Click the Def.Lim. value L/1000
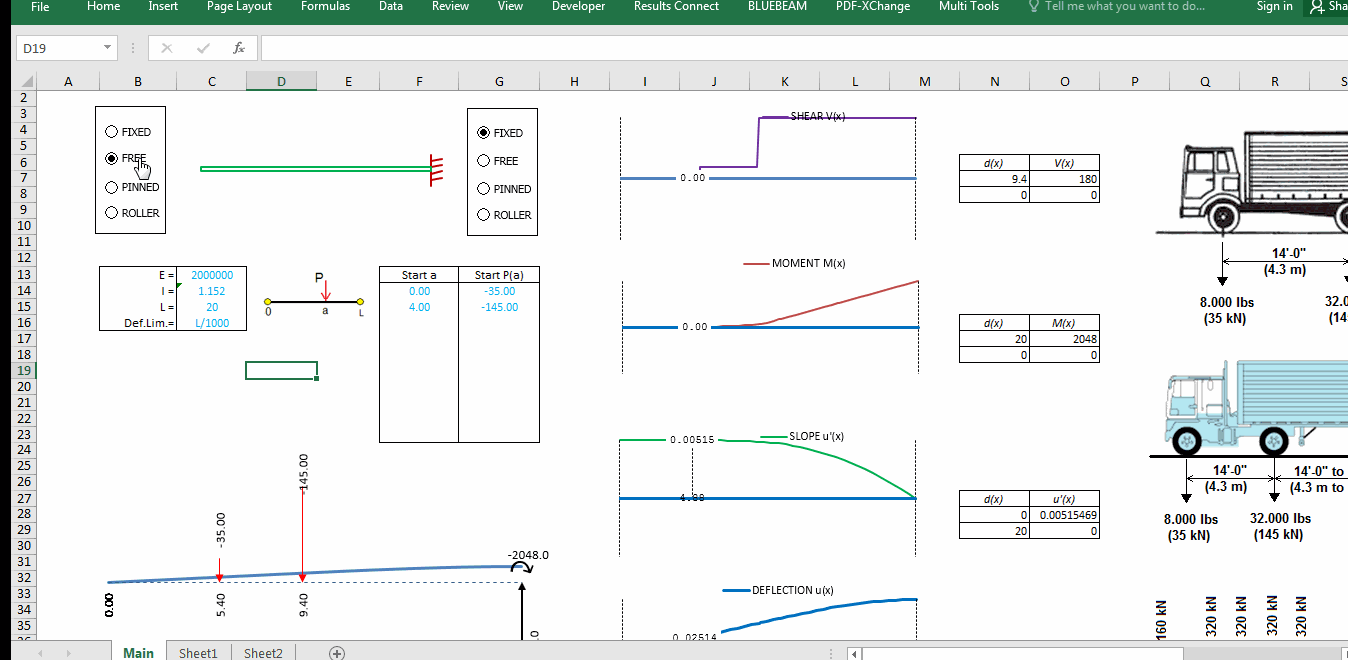Image resolution: width=1348 pixels, height=660 pixels. point(212,323)
